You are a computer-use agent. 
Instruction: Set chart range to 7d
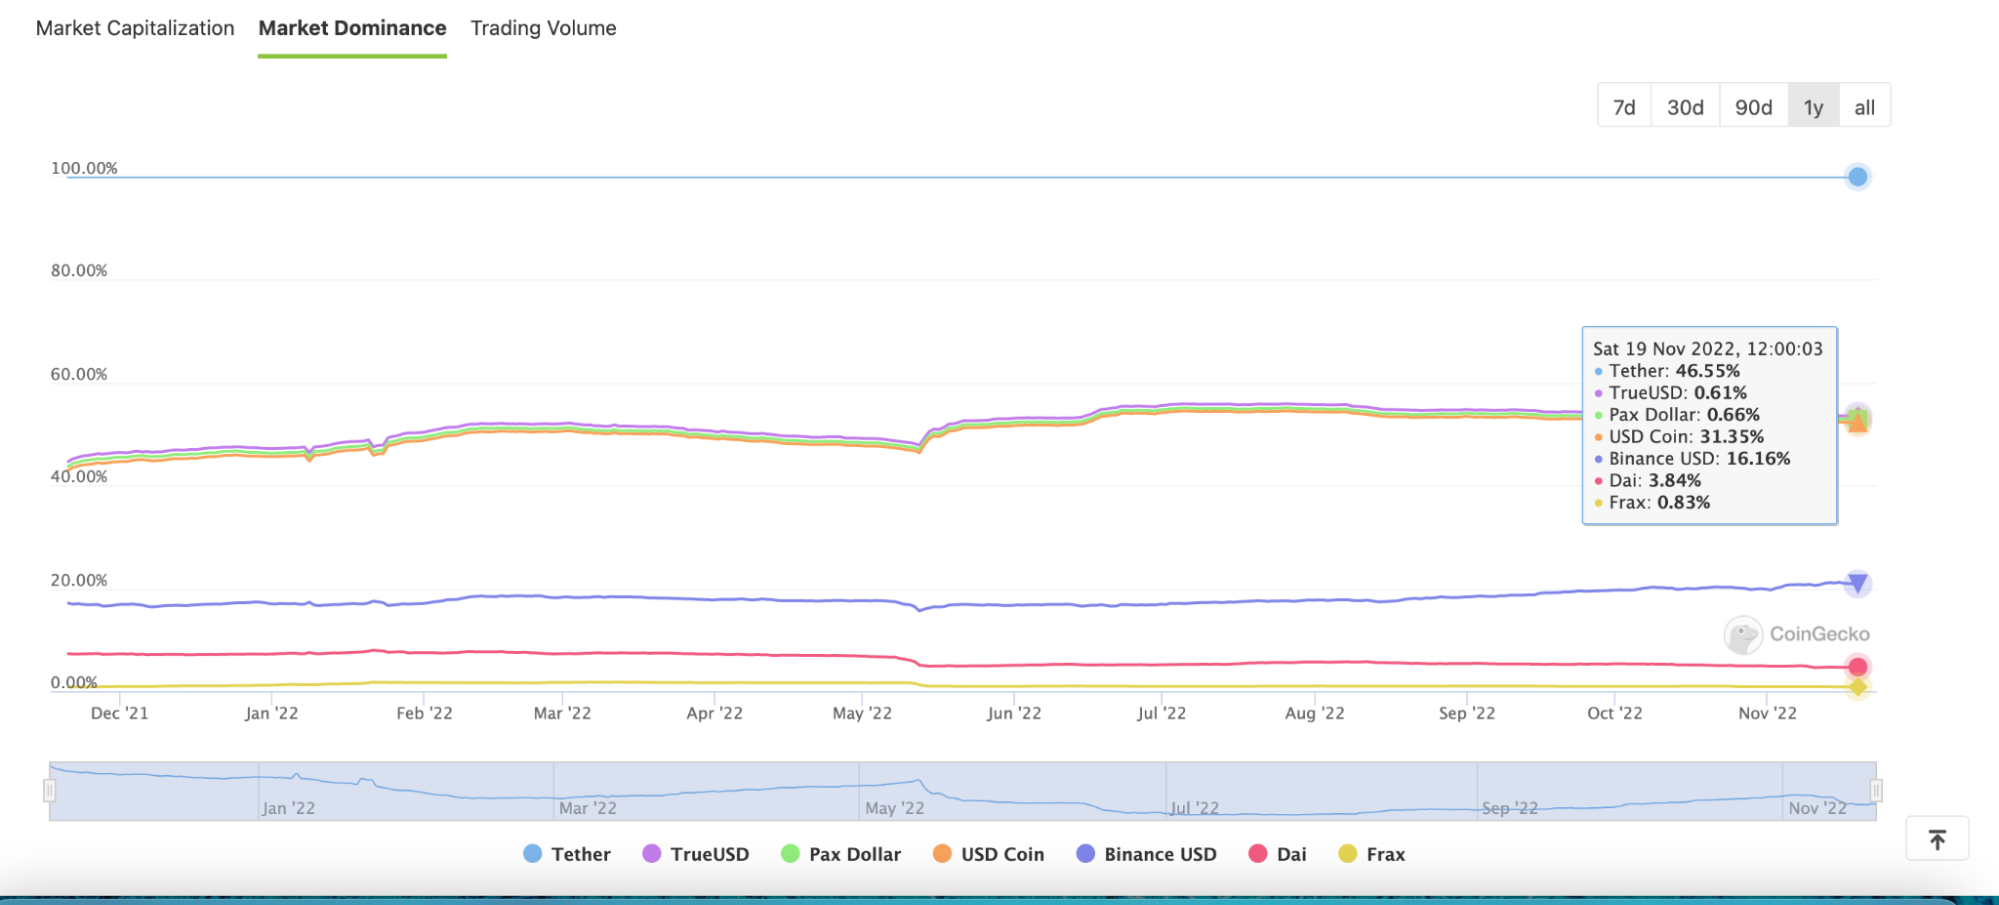click(1624, 106)
